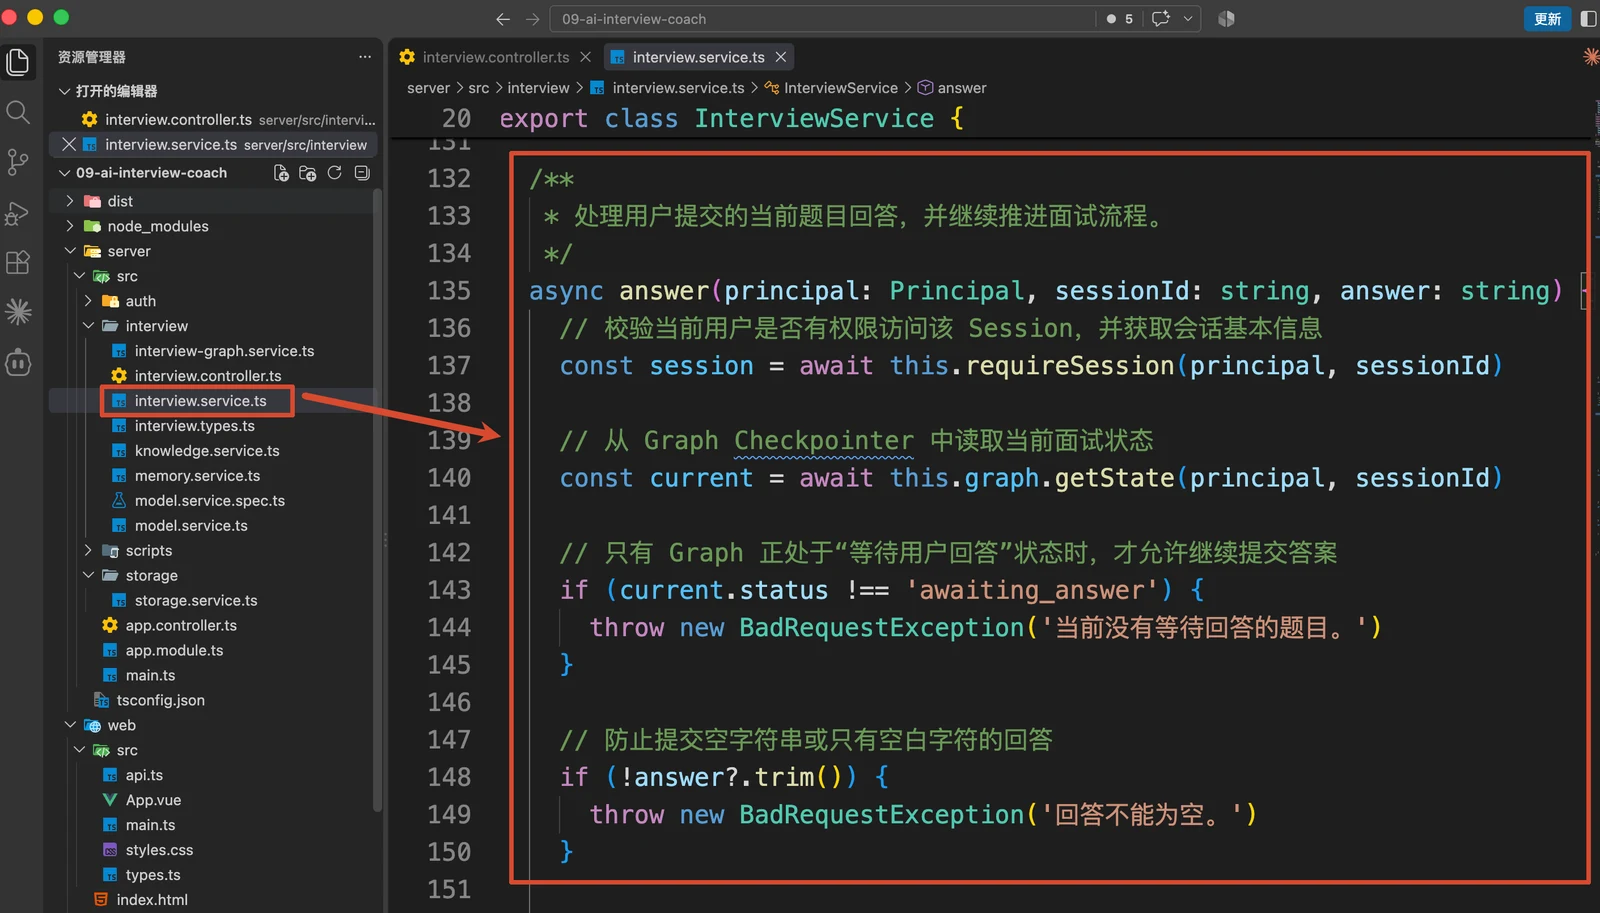Viewport: 1600px width, 913px height.
Task: Open the Search view in the activity bar
Action: 18,112
